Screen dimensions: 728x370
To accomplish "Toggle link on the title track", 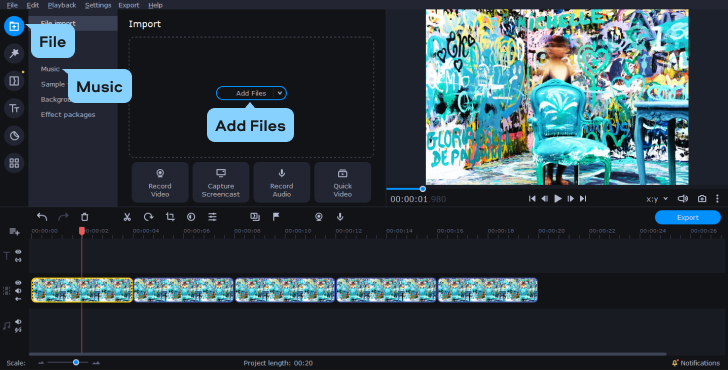I will tap(18, 260).
